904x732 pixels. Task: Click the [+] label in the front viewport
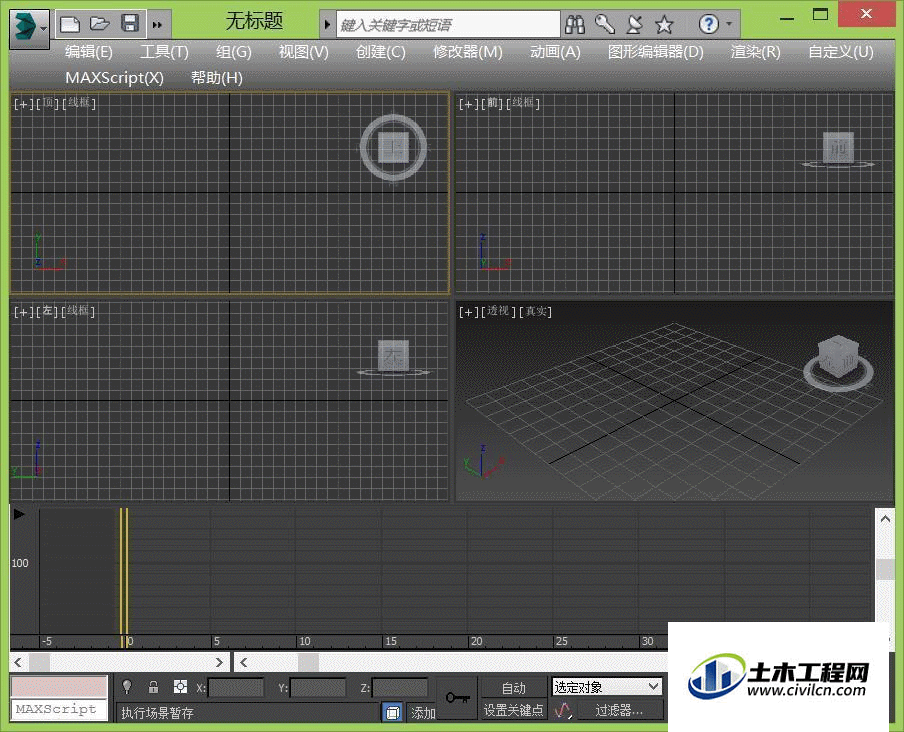468,104
